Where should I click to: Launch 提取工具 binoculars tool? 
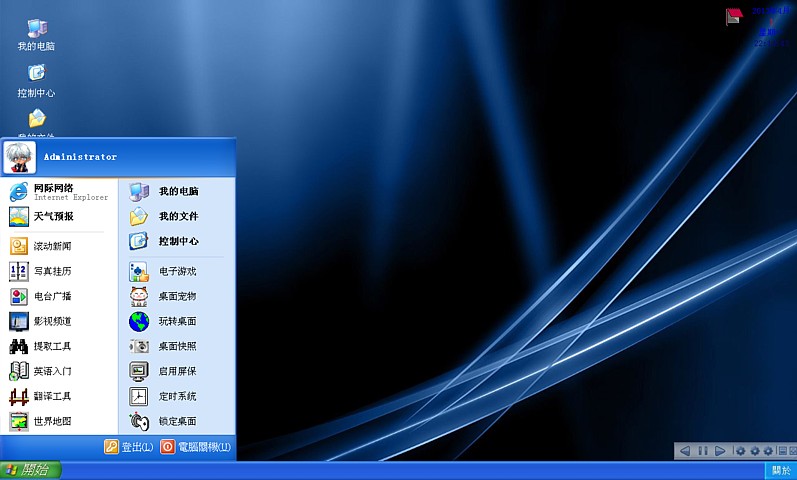(x=52, y=346)
